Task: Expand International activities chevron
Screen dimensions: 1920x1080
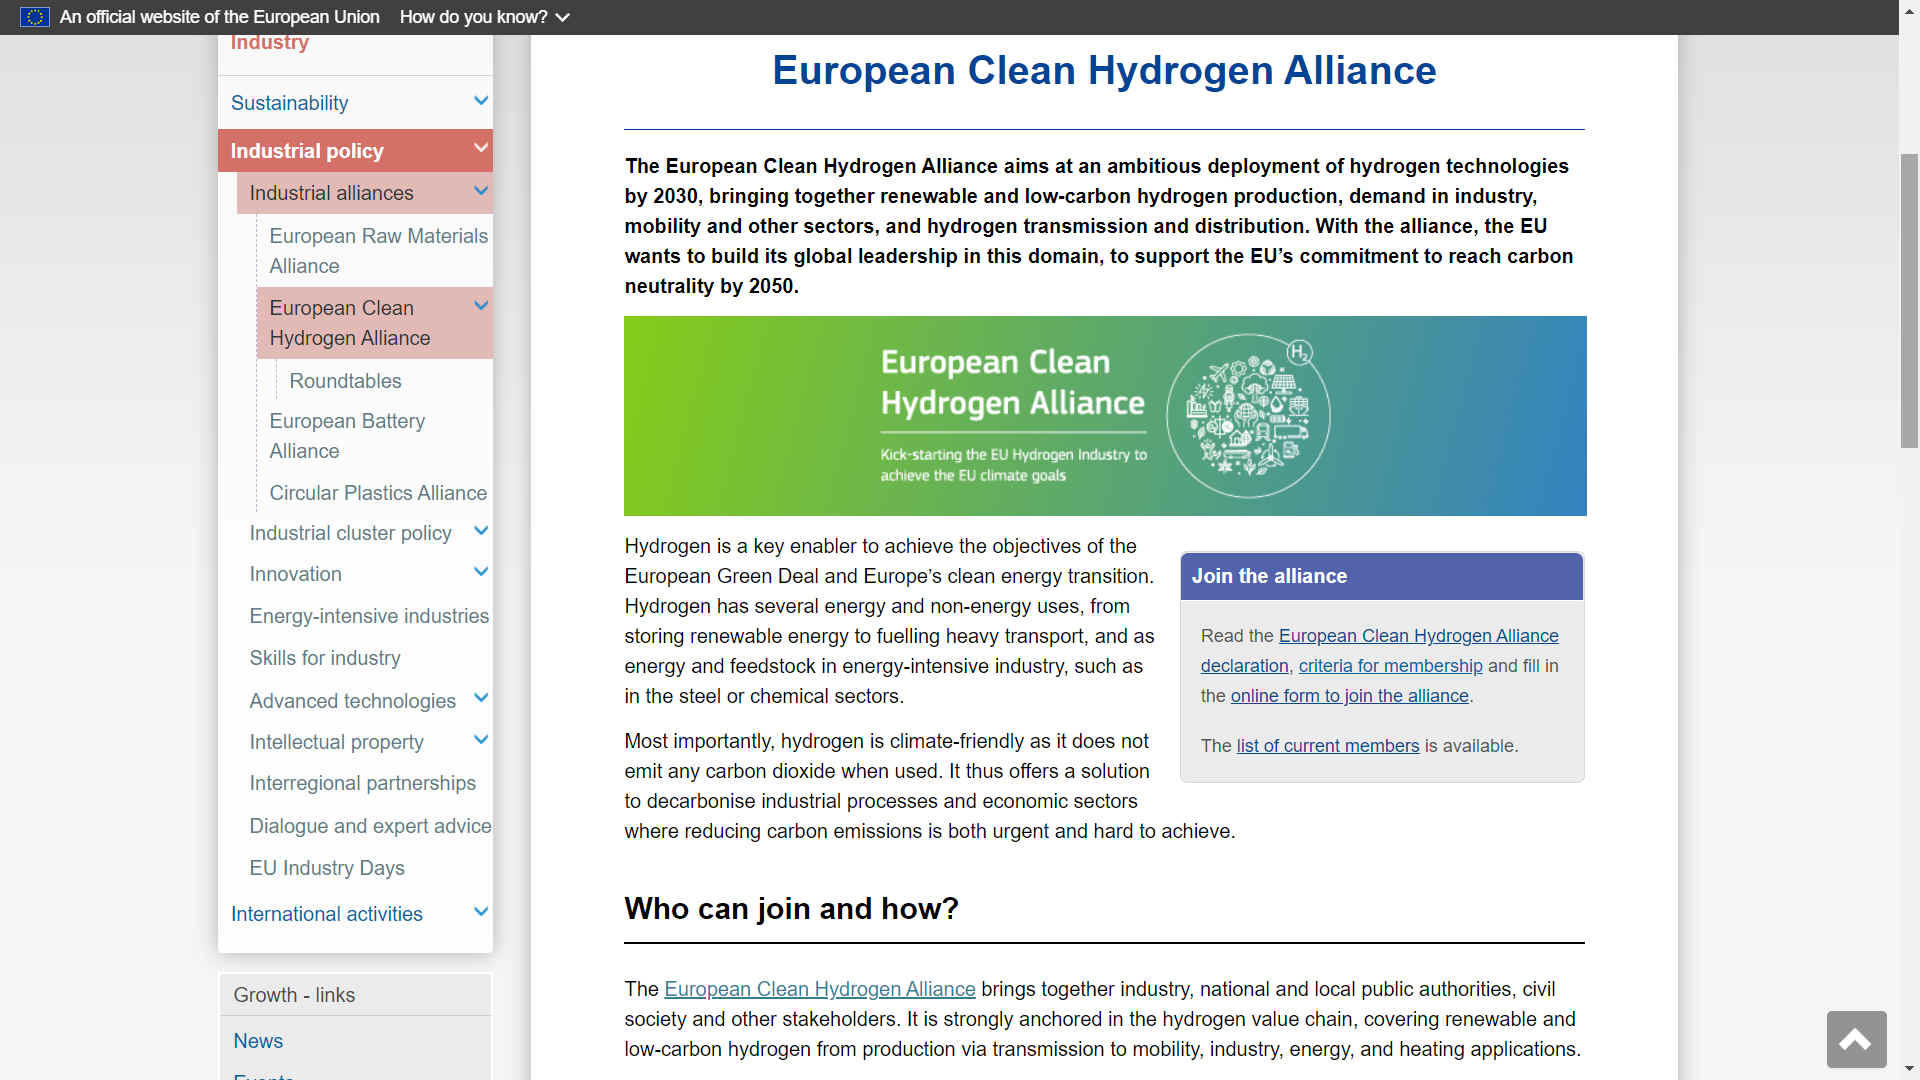Action: pyautogui.click(x=481, y=912)
